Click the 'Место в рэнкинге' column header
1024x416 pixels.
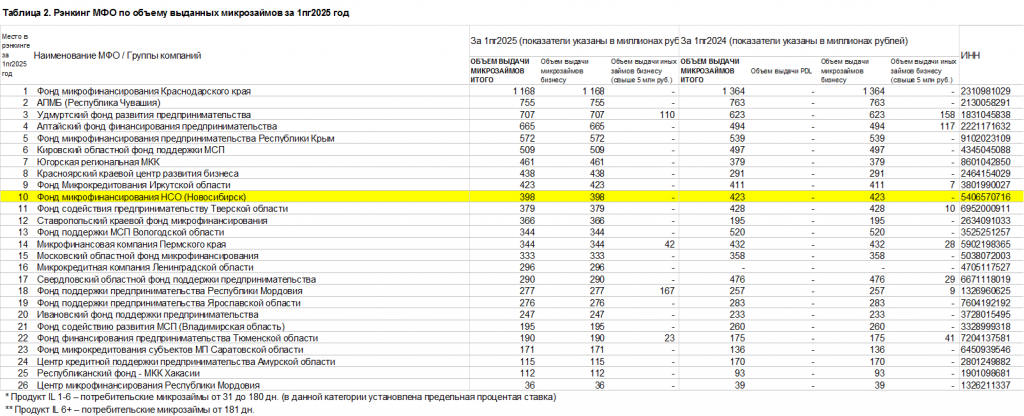(15, 55)
